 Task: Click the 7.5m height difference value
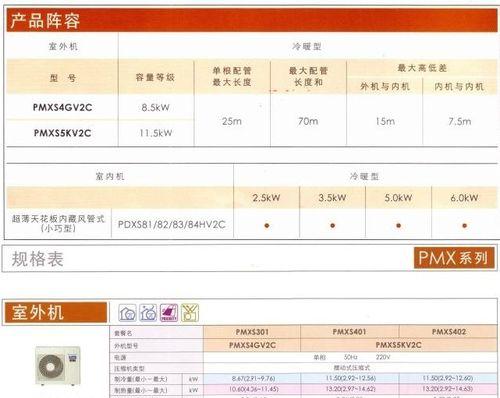pyautogui.click(x=460, y=121)
